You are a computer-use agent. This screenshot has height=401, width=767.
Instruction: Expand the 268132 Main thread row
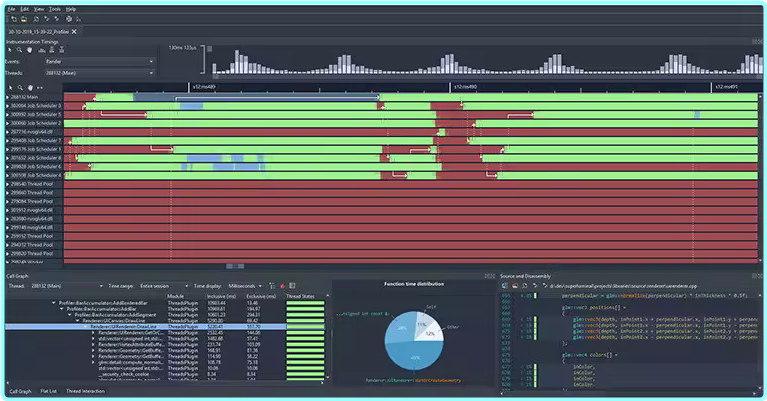pyautogui.click(x=8, y=97)
